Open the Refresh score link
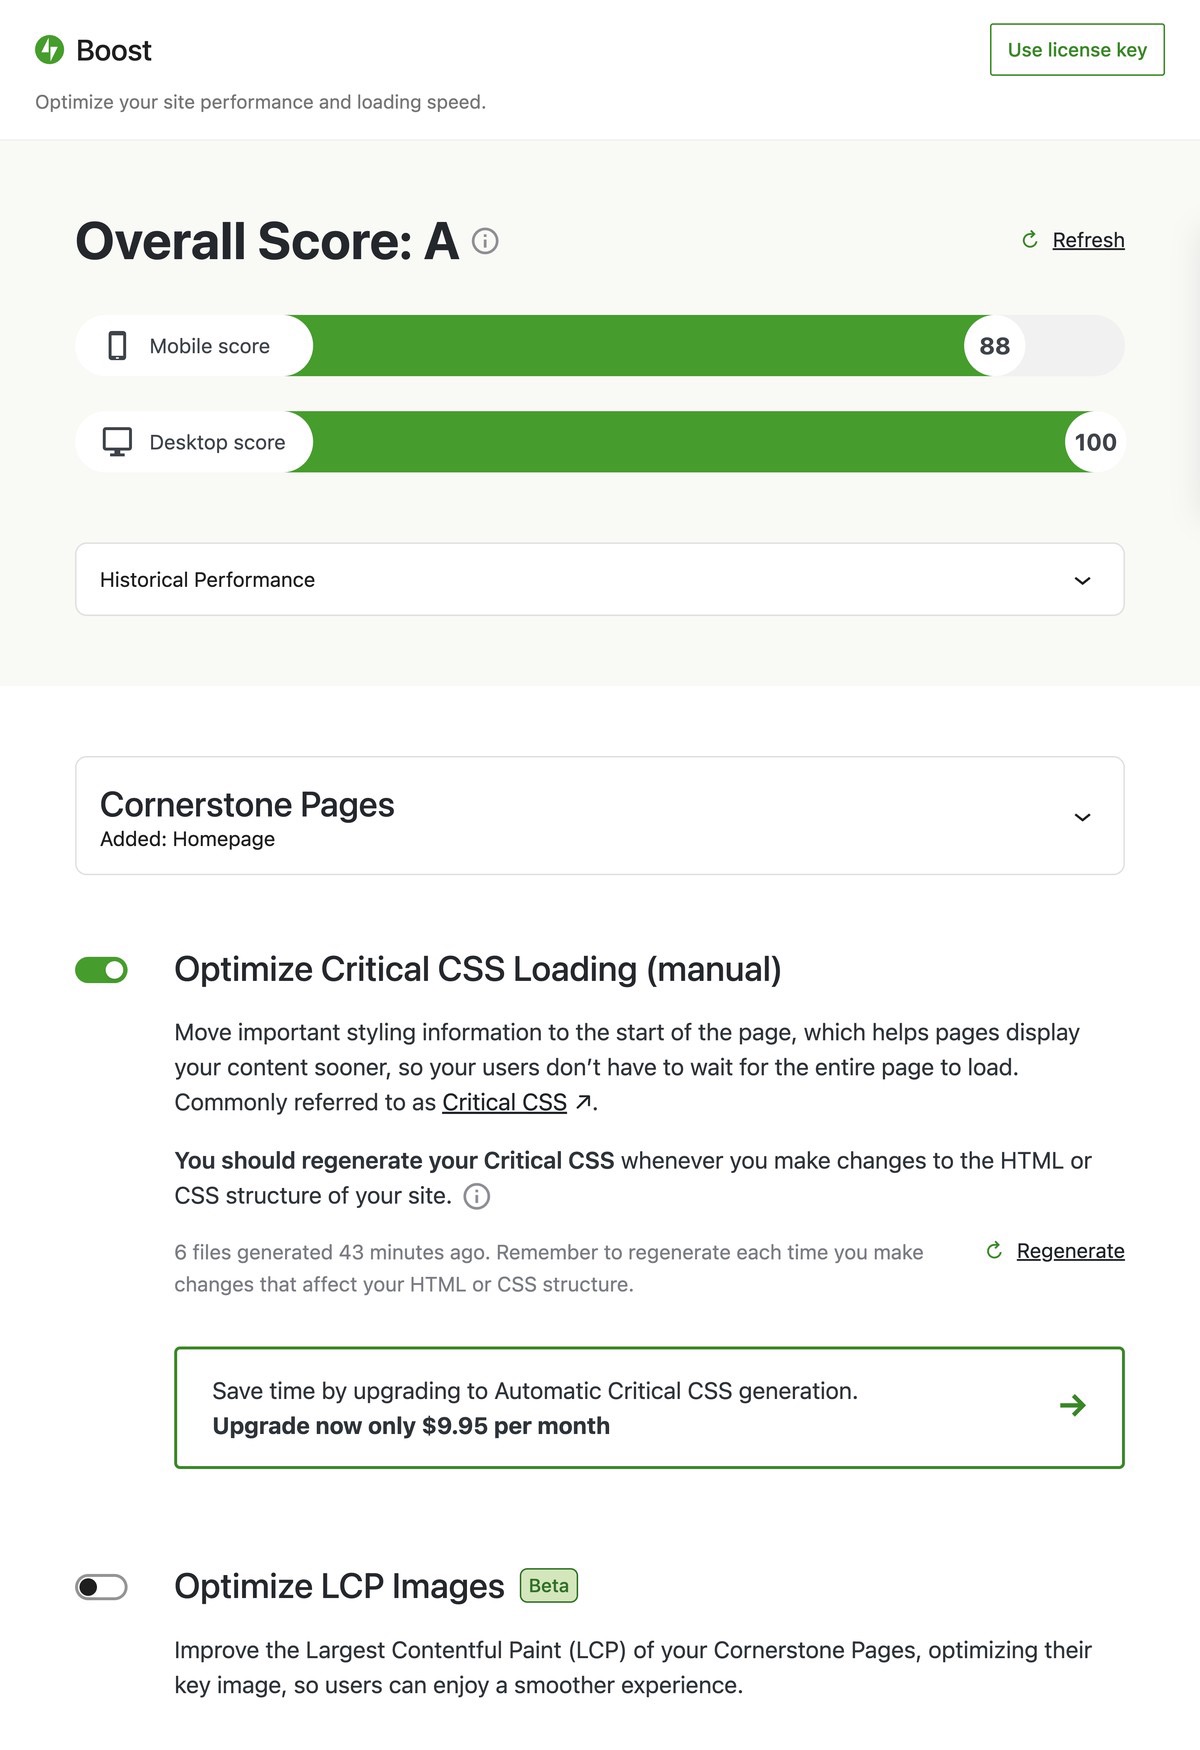The width and height of the screenshot is (1200, 1750). tap(1088, 240)
